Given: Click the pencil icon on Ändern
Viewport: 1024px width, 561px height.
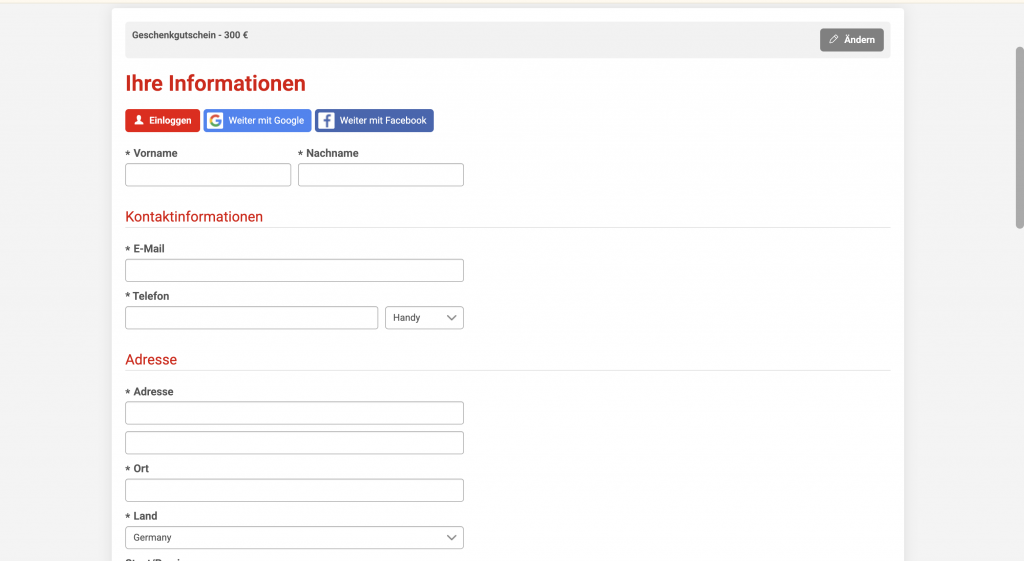Looking at the screenshot, I should (834, 40).
